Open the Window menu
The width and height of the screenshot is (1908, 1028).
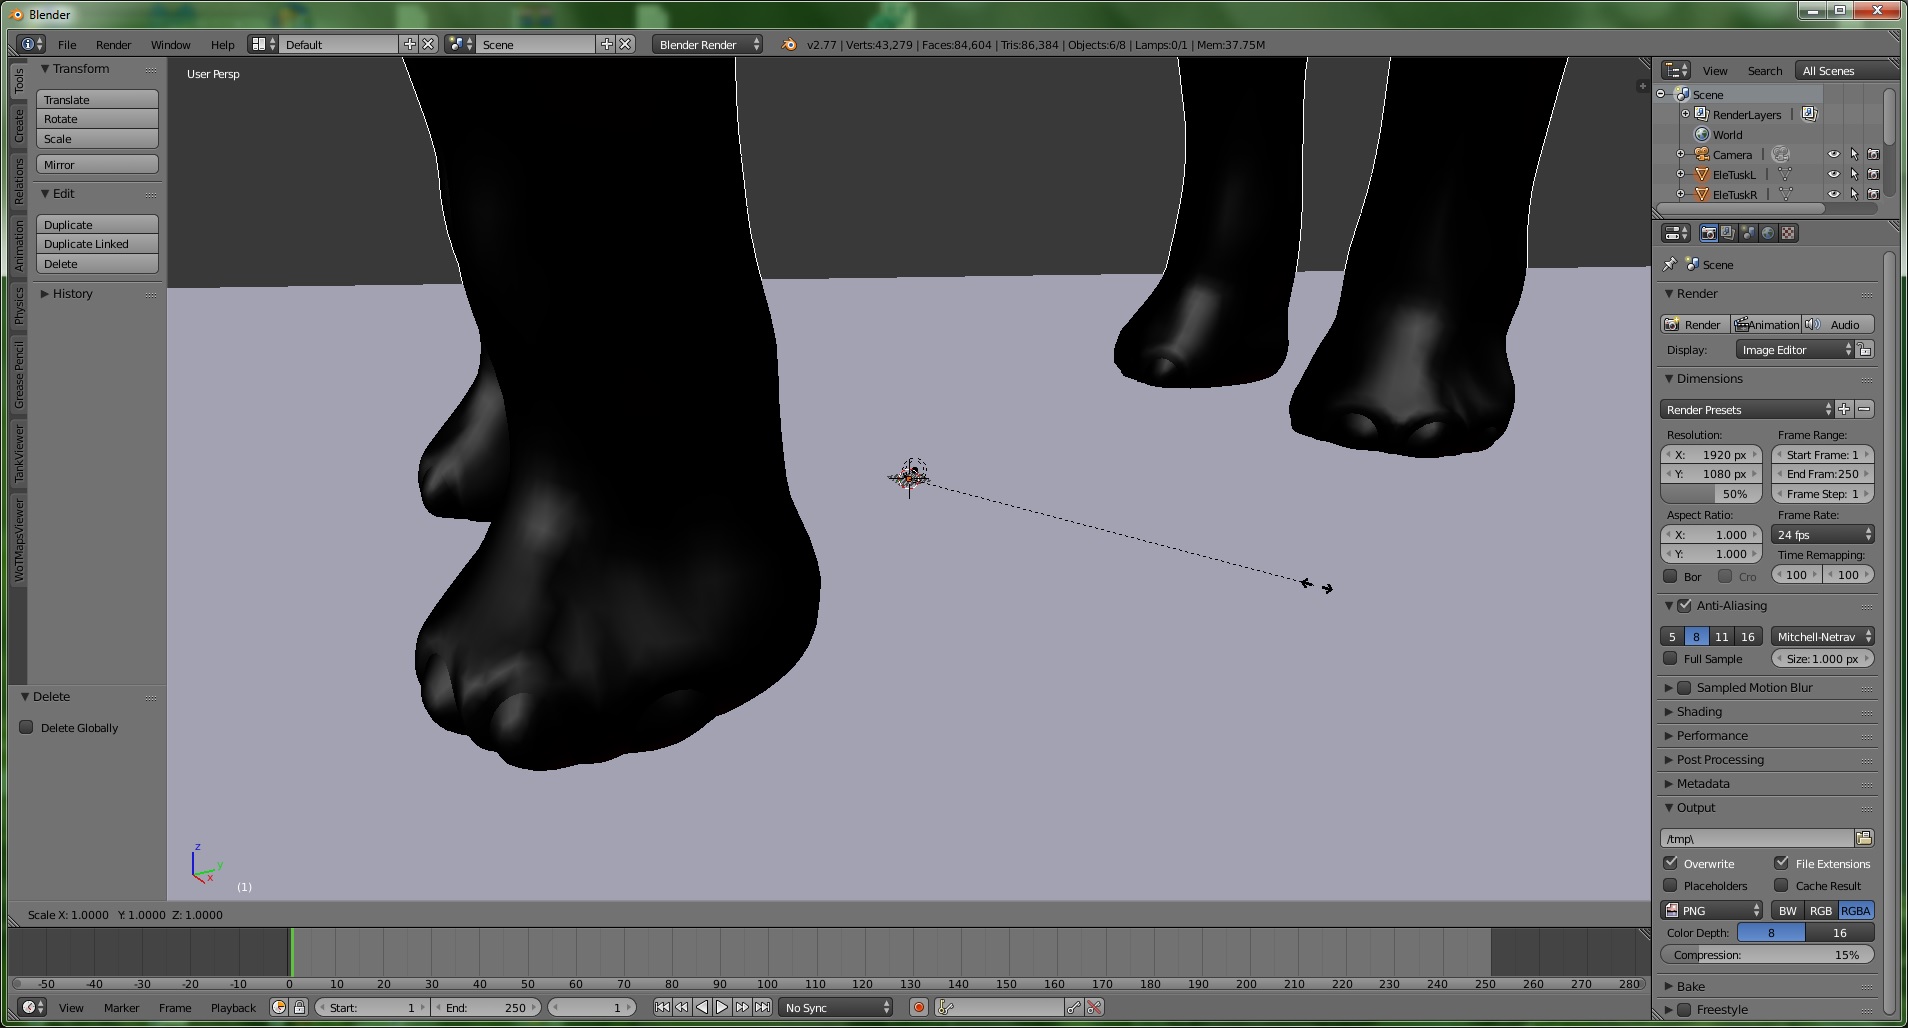pos(170,44)
